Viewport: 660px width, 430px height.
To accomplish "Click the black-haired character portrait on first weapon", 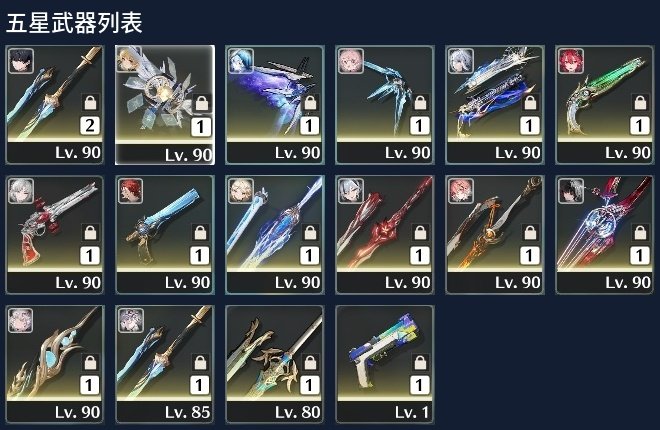I will [21, 61].
